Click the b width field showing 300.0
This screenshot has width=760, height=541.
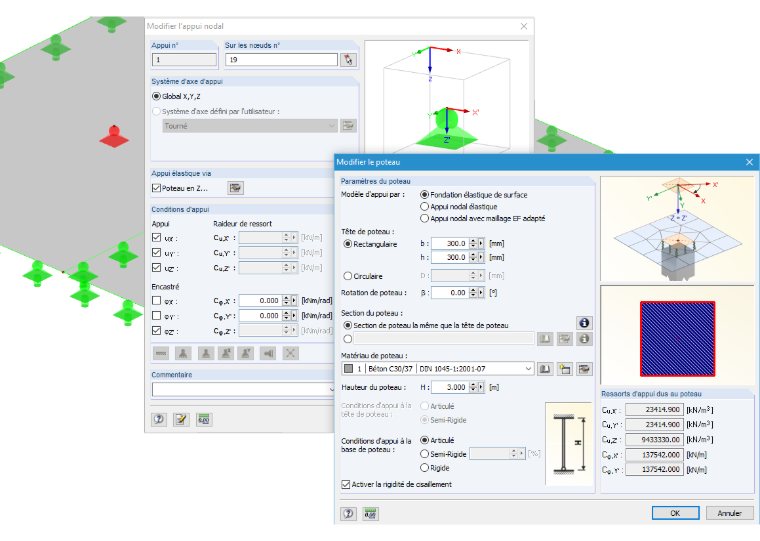450,243
